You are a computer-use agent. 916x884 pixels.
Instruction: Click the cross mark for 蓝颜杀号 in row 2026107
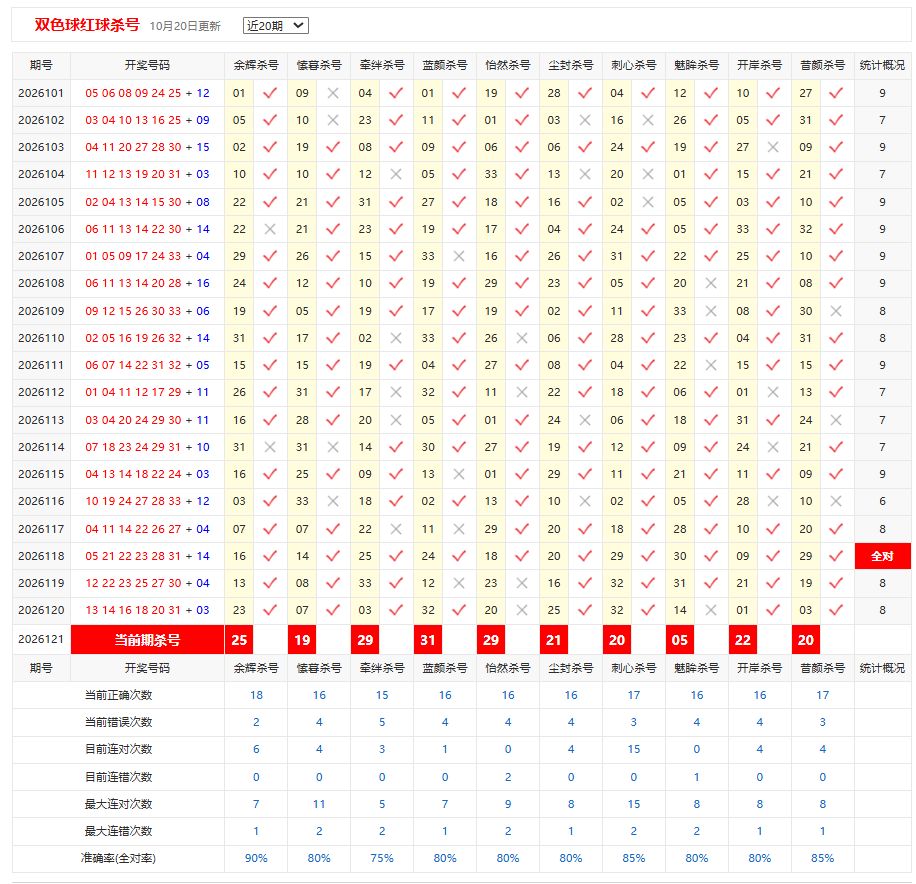459,256
